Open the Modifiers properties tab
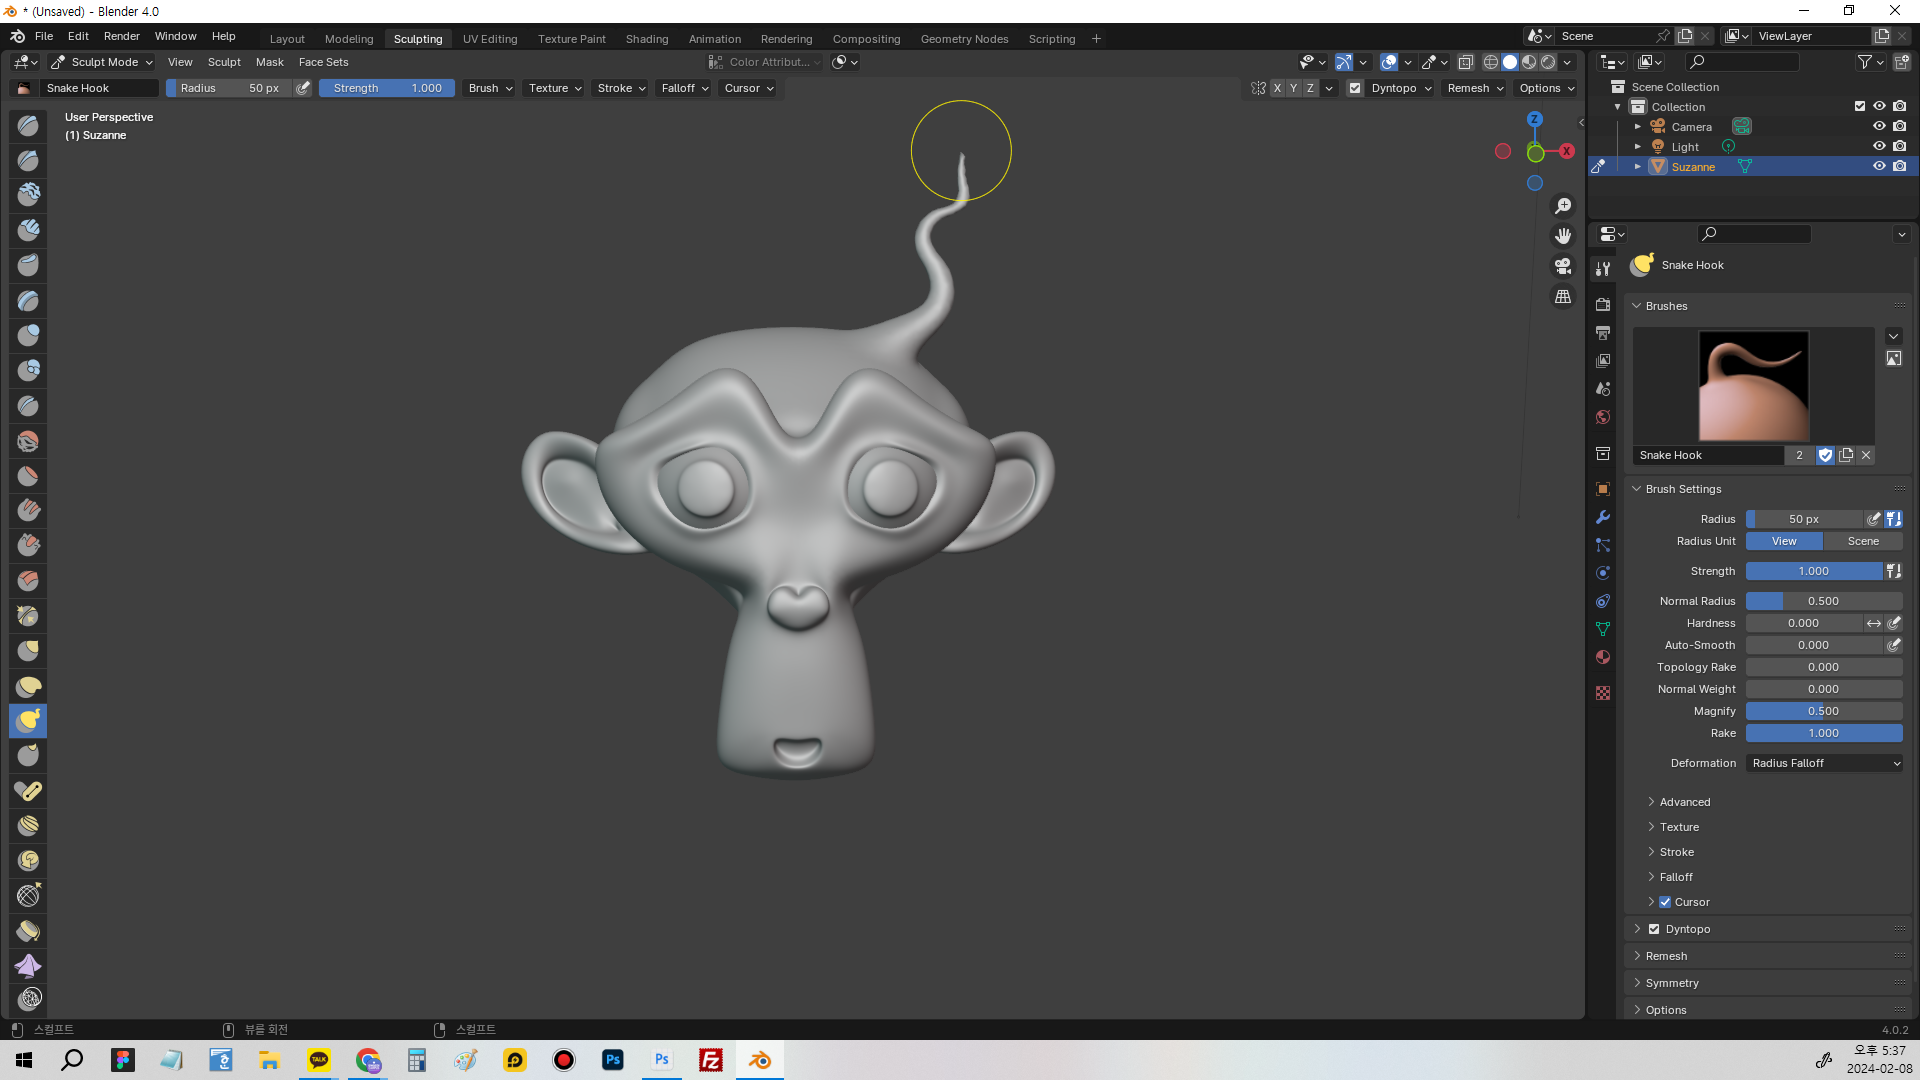 (1603, 517)
